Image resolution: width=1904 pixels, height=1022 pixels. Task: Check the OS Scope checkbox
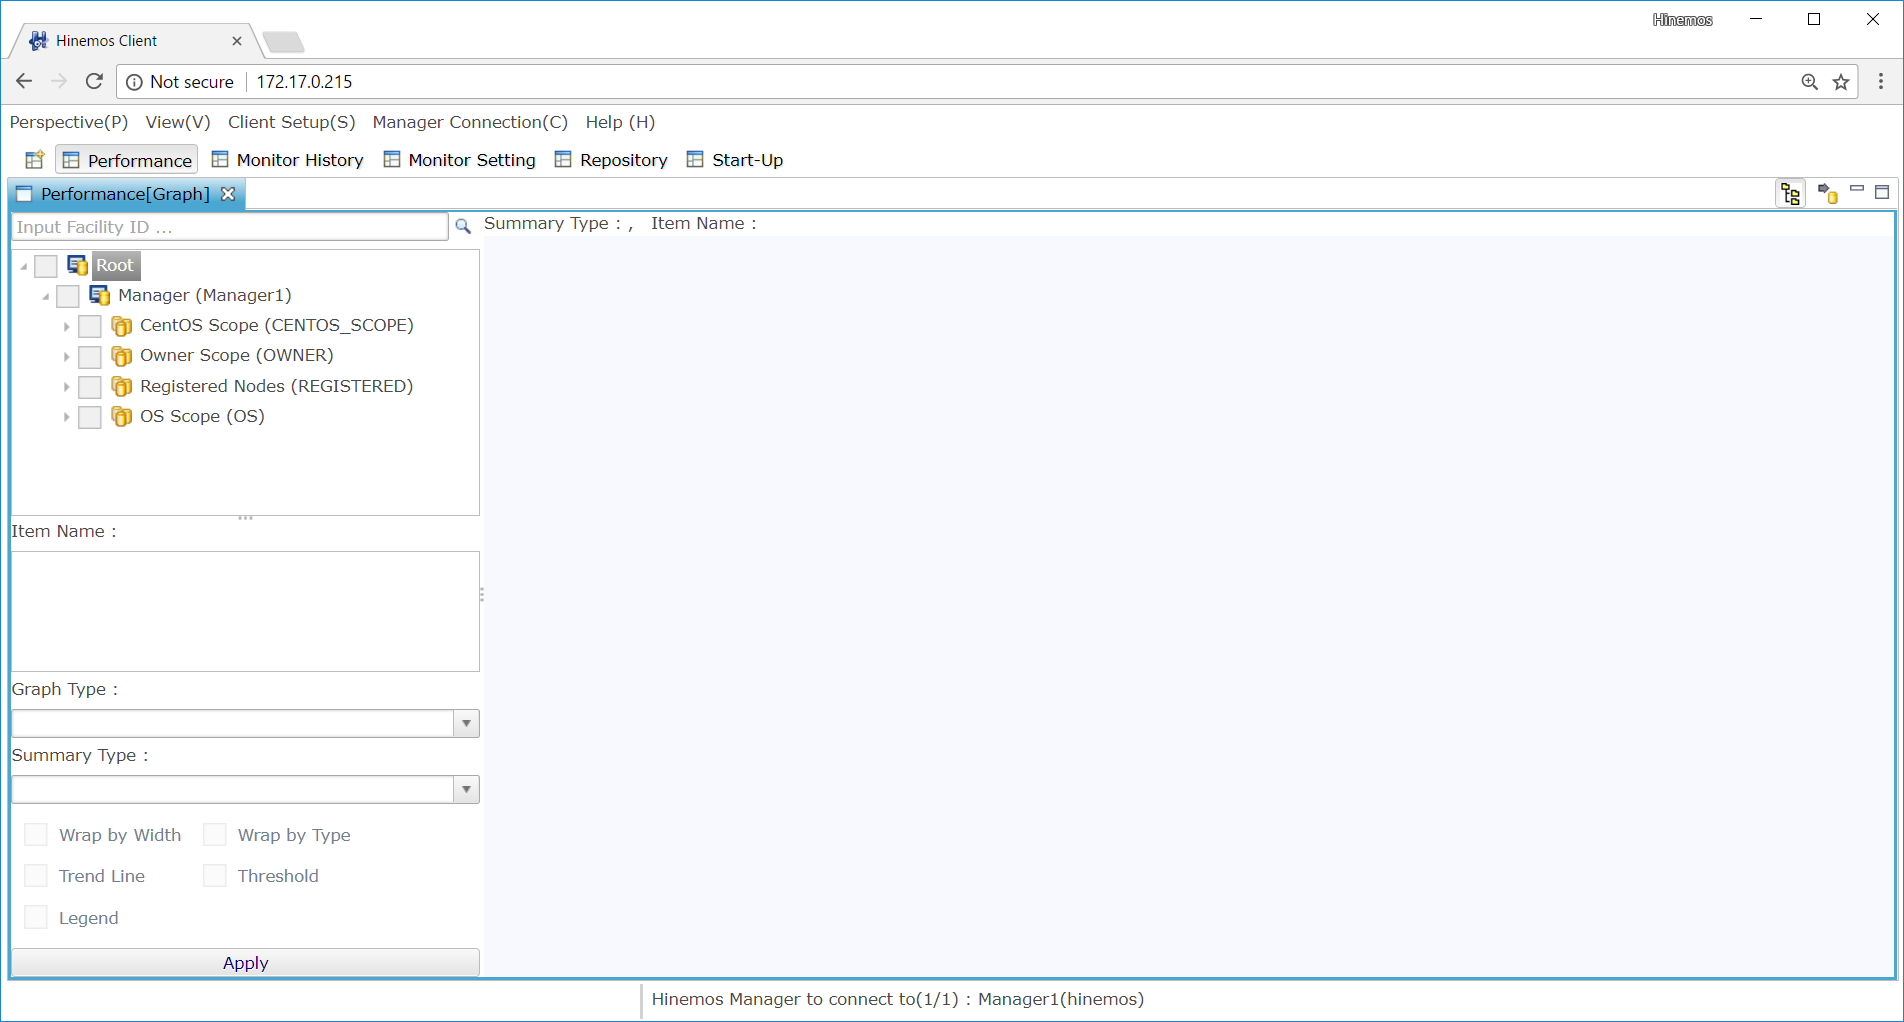[90, 417]
